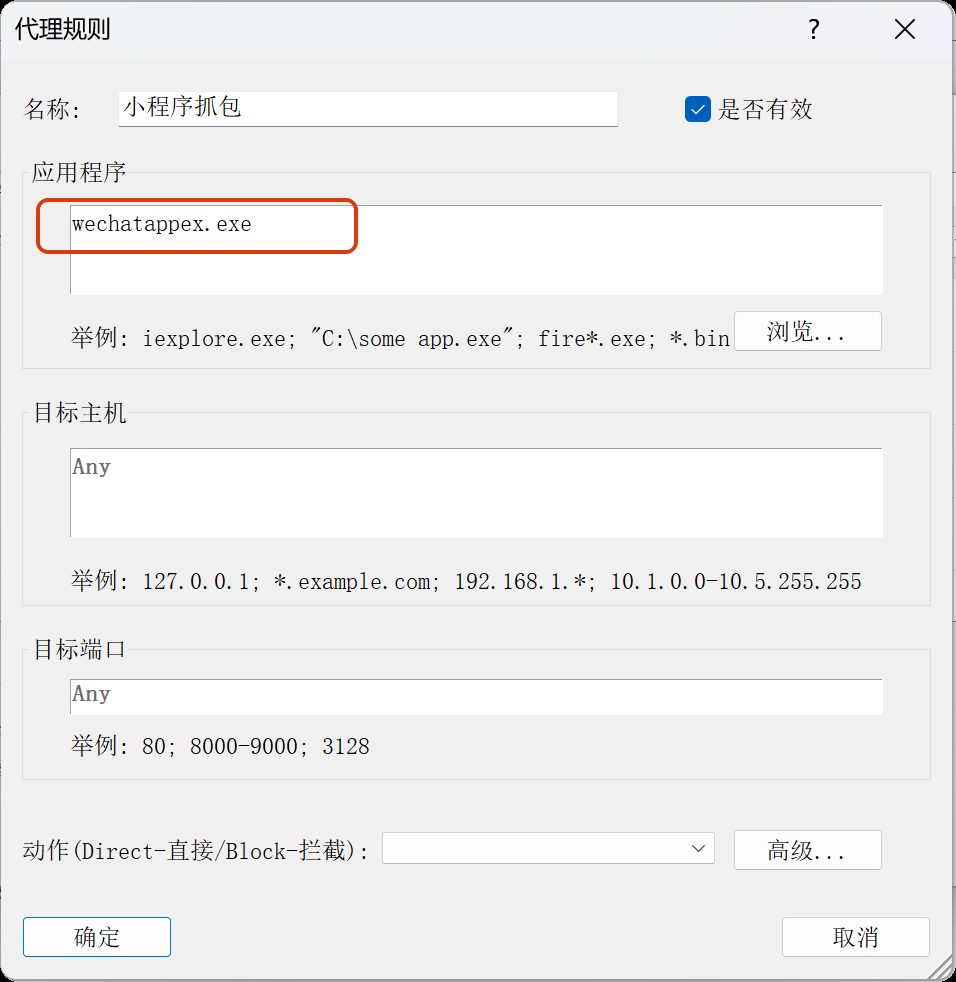This screenshot has width=956, height=982.
Task: Click the wechatappex.exe application text box
Action: 476,250
